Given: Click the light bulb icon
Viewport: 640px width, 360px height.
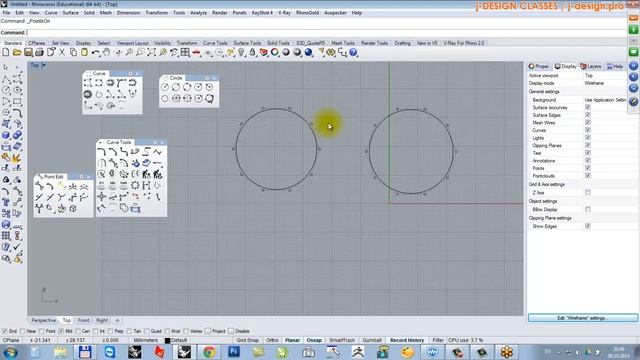Looking at the screenshot, I should pyautogui.click(x=241, y=52).
